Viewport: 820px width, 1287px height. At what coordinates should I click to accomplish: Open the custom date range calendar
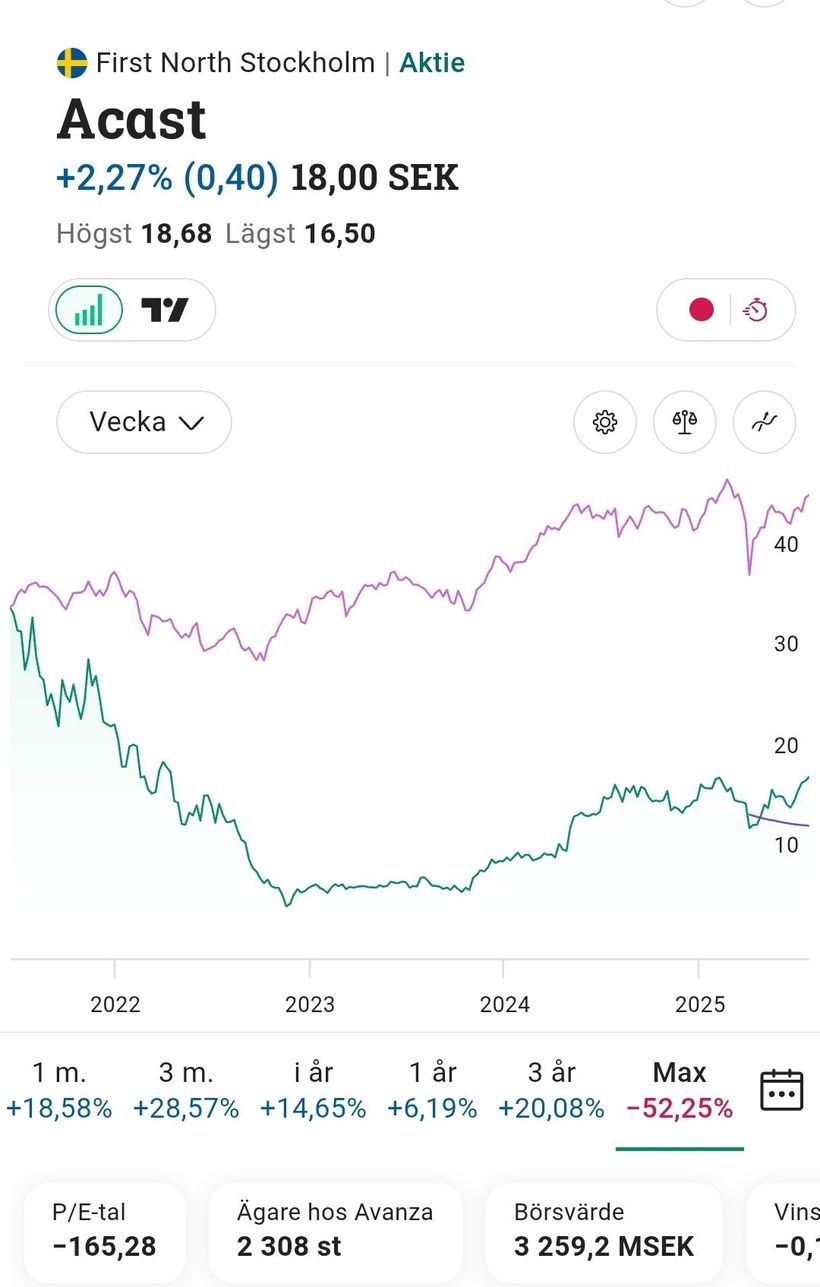(x=781, y=1090)
